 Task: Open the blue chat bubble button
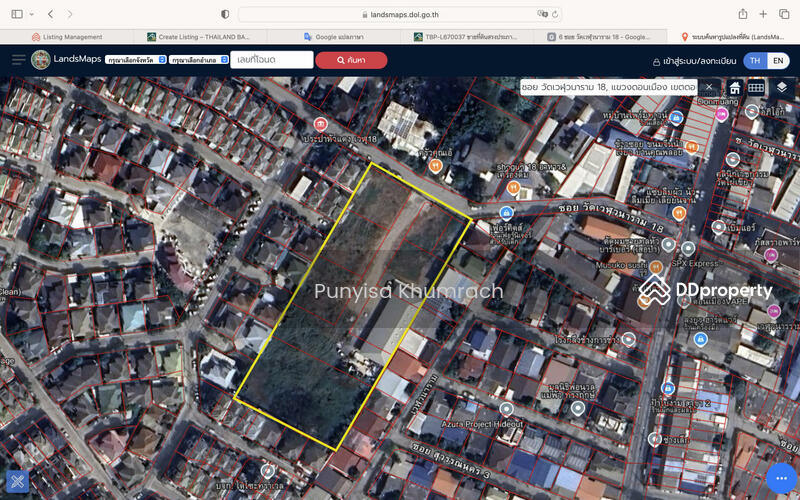point(782,479)
